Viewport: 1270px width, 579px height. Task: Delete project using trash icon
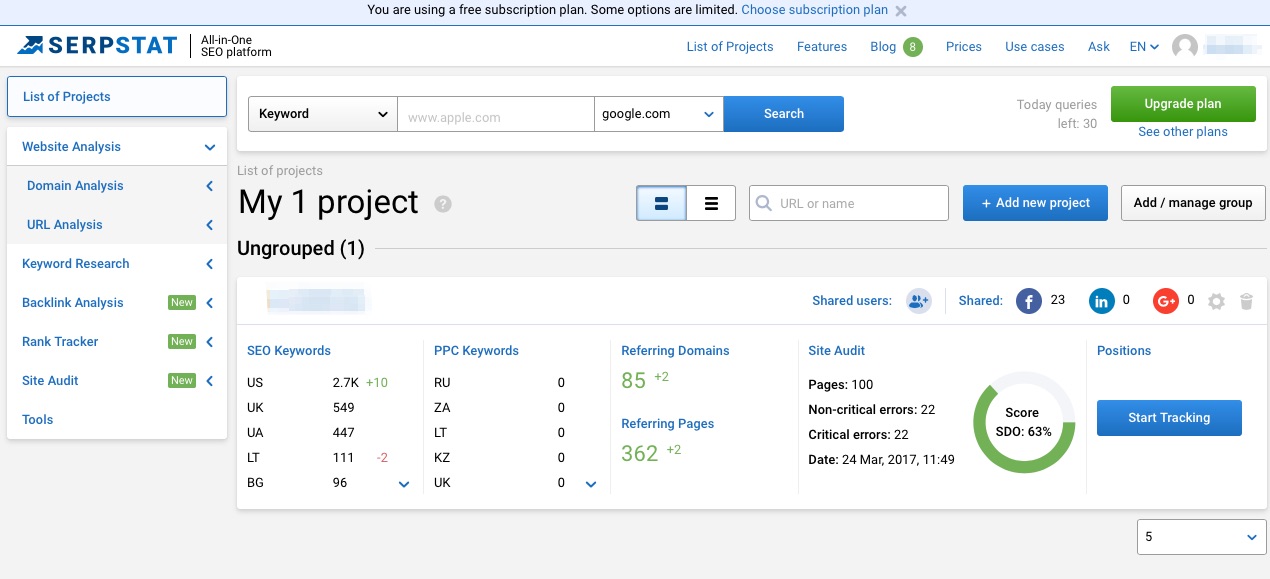point(1246,301)
